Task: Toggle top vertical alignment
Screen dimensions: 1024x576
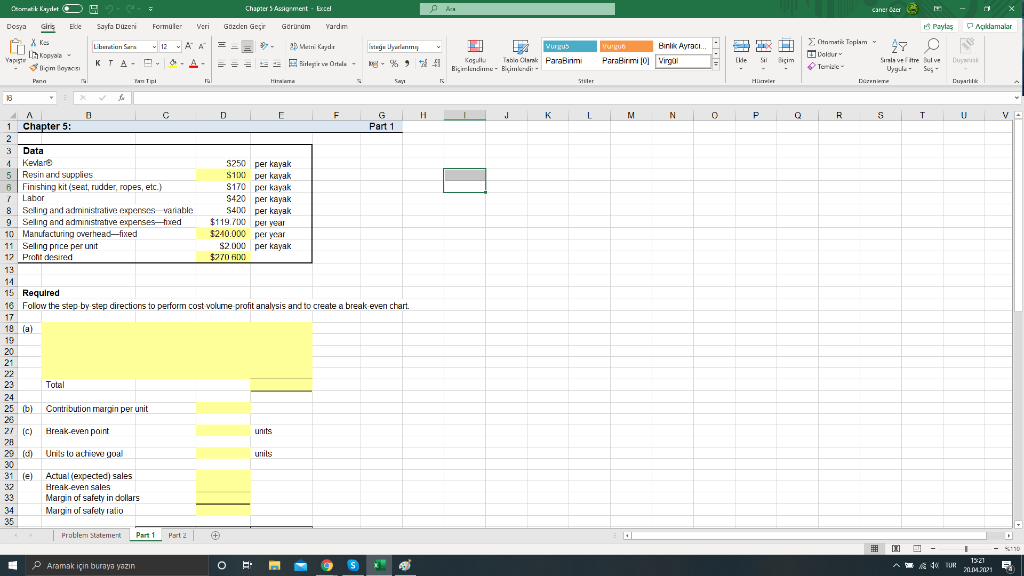Action: point(222,46)
